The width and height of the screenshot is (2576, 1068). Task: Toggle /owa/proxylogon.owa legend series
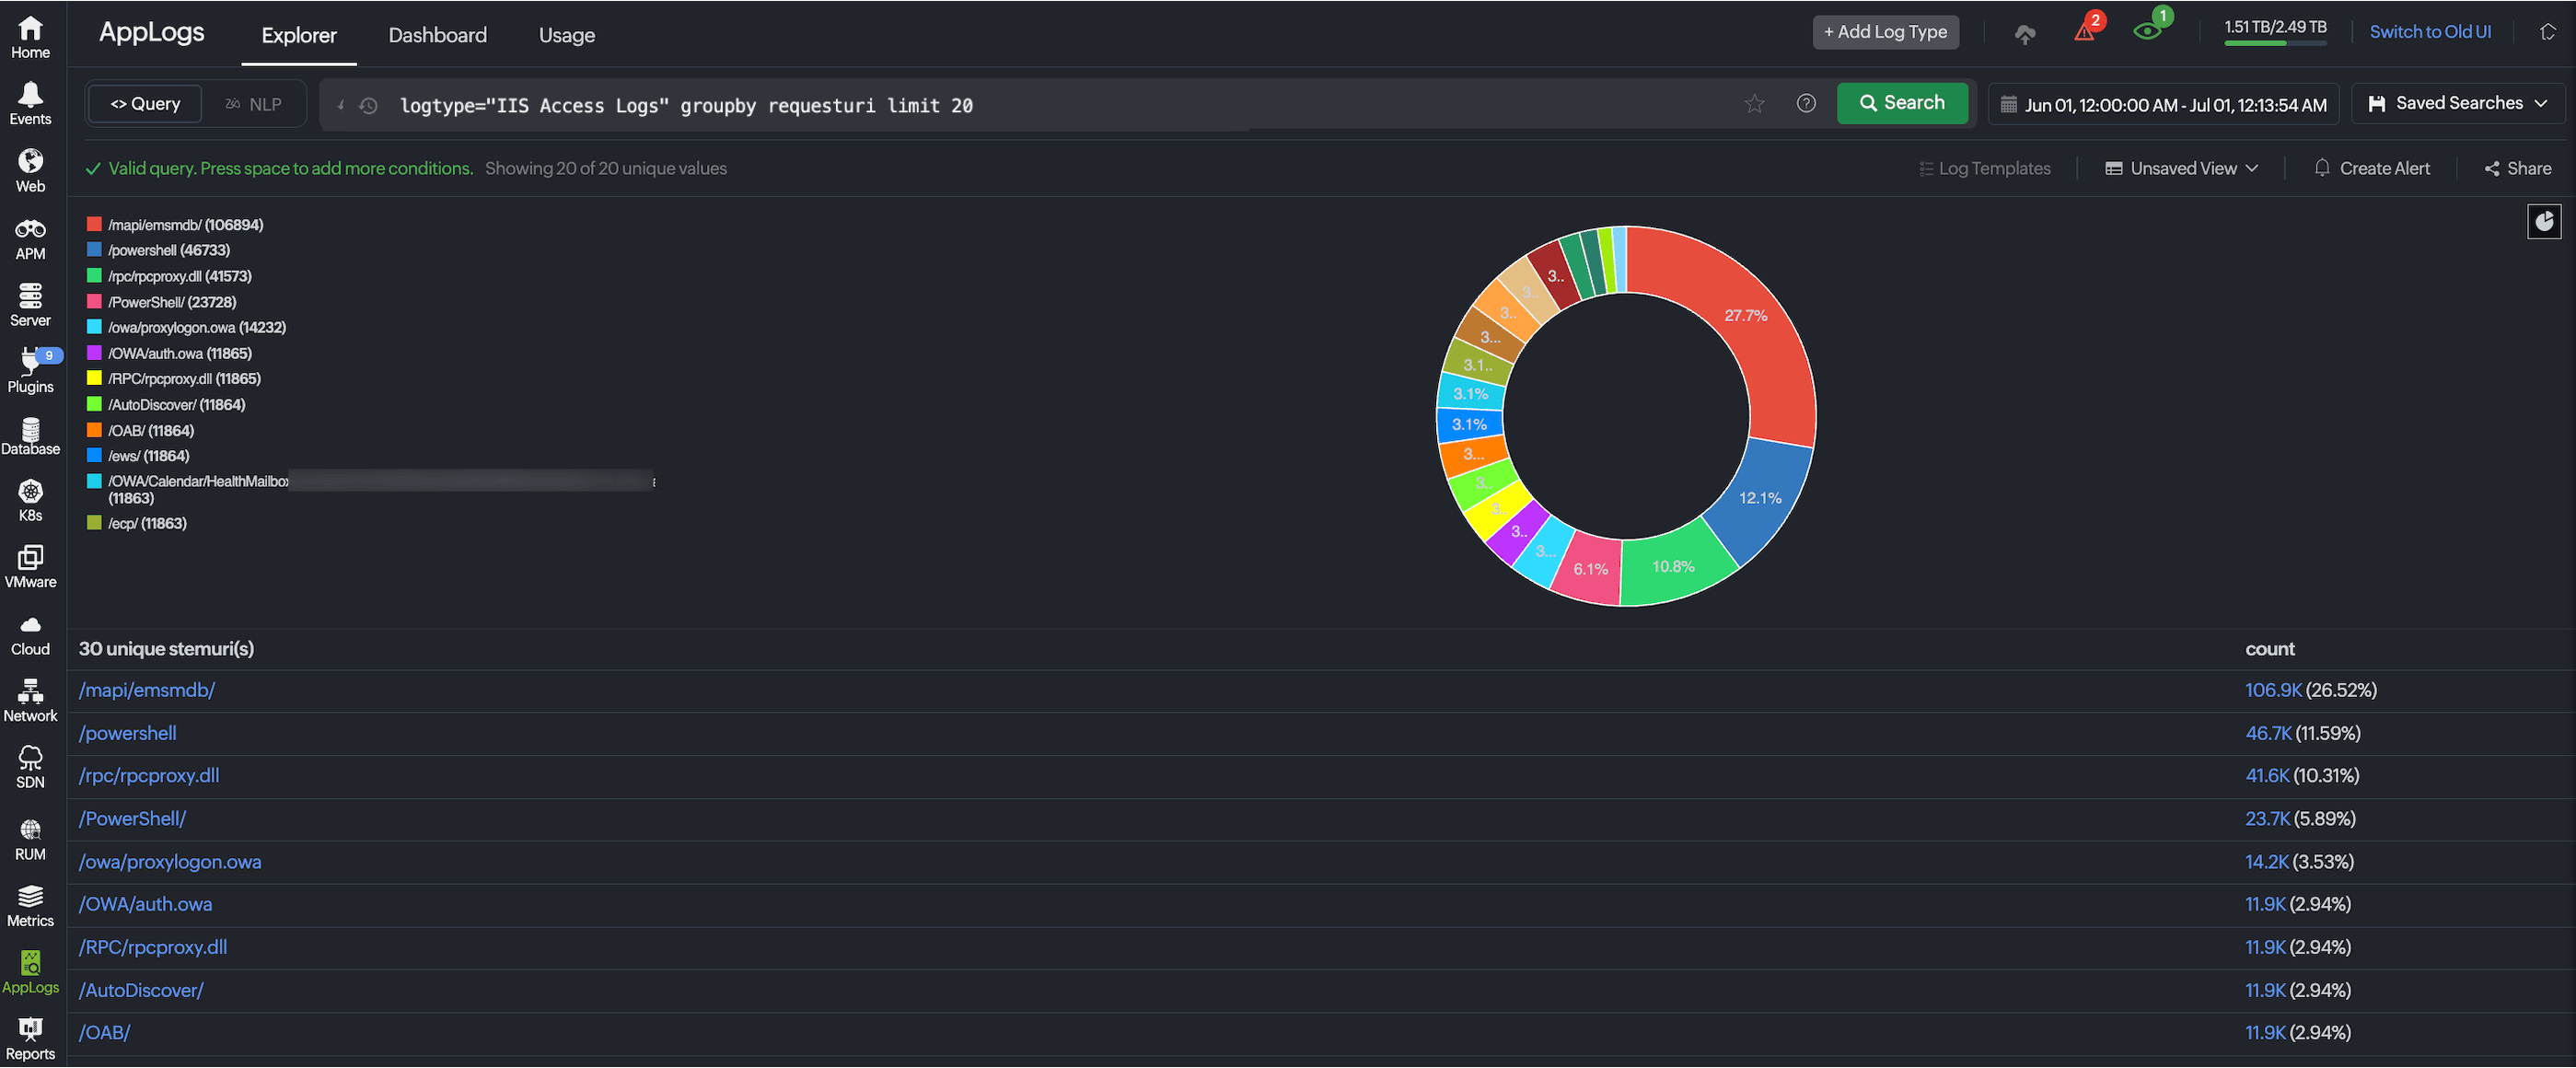coord(186,327)
